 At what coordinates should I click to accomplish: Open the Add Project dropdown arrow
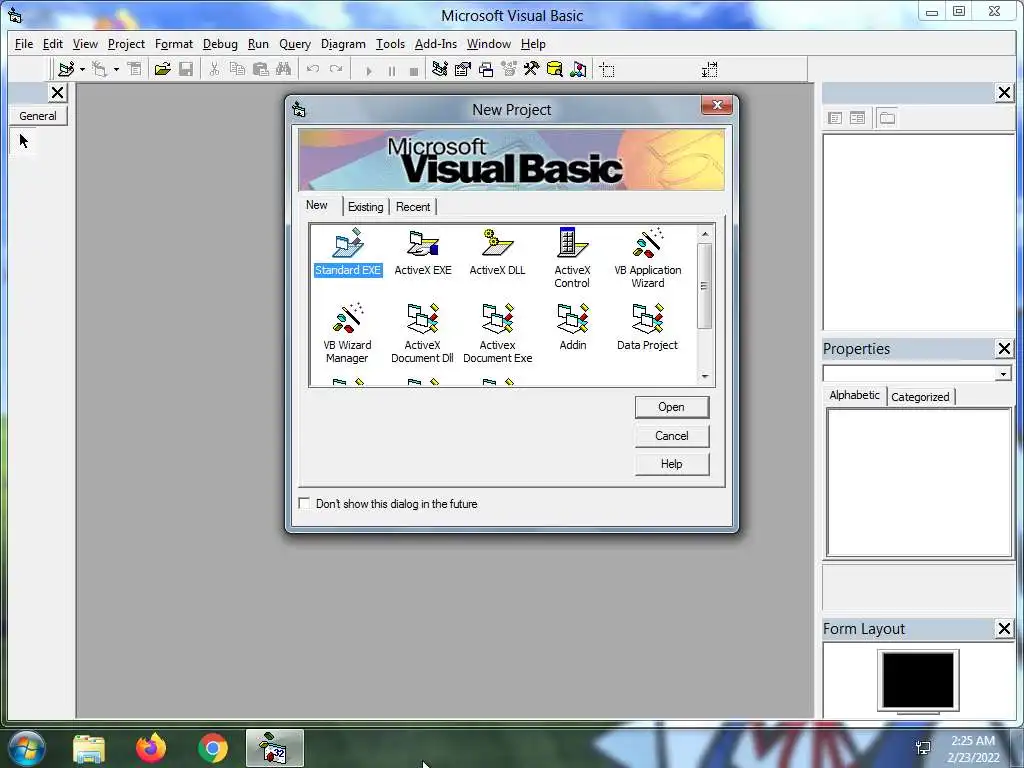[82, 69]
